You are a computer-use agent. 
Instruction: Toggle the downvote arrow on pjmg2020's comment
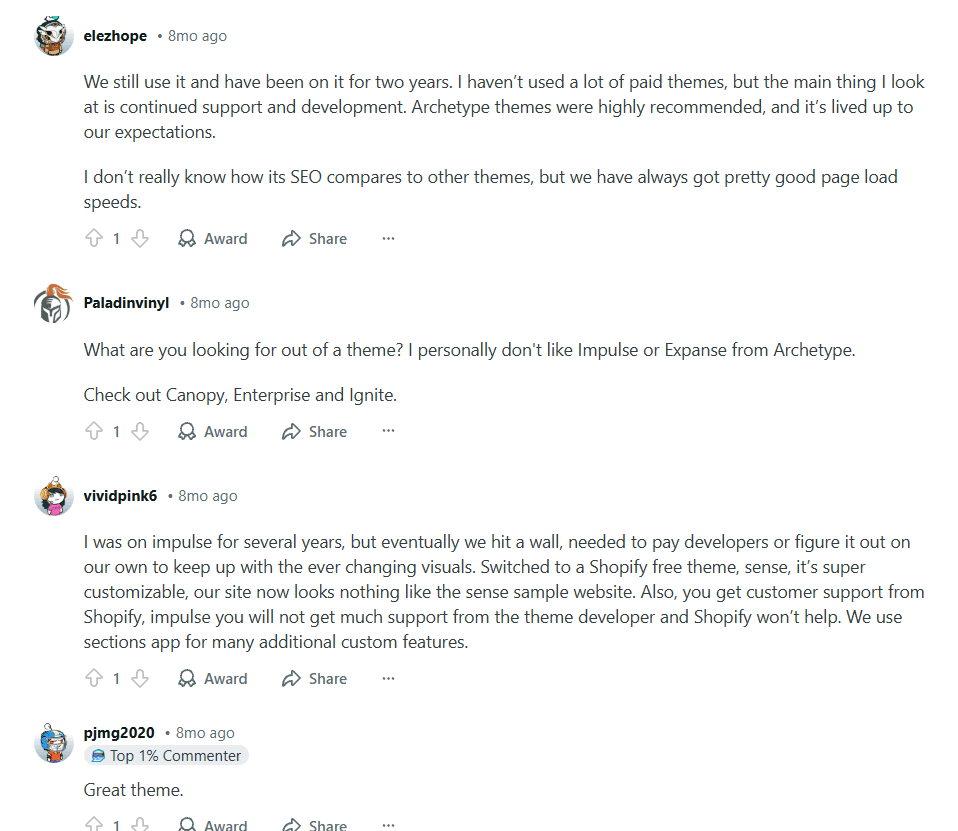pyautogui.click(x=141, y=825)
